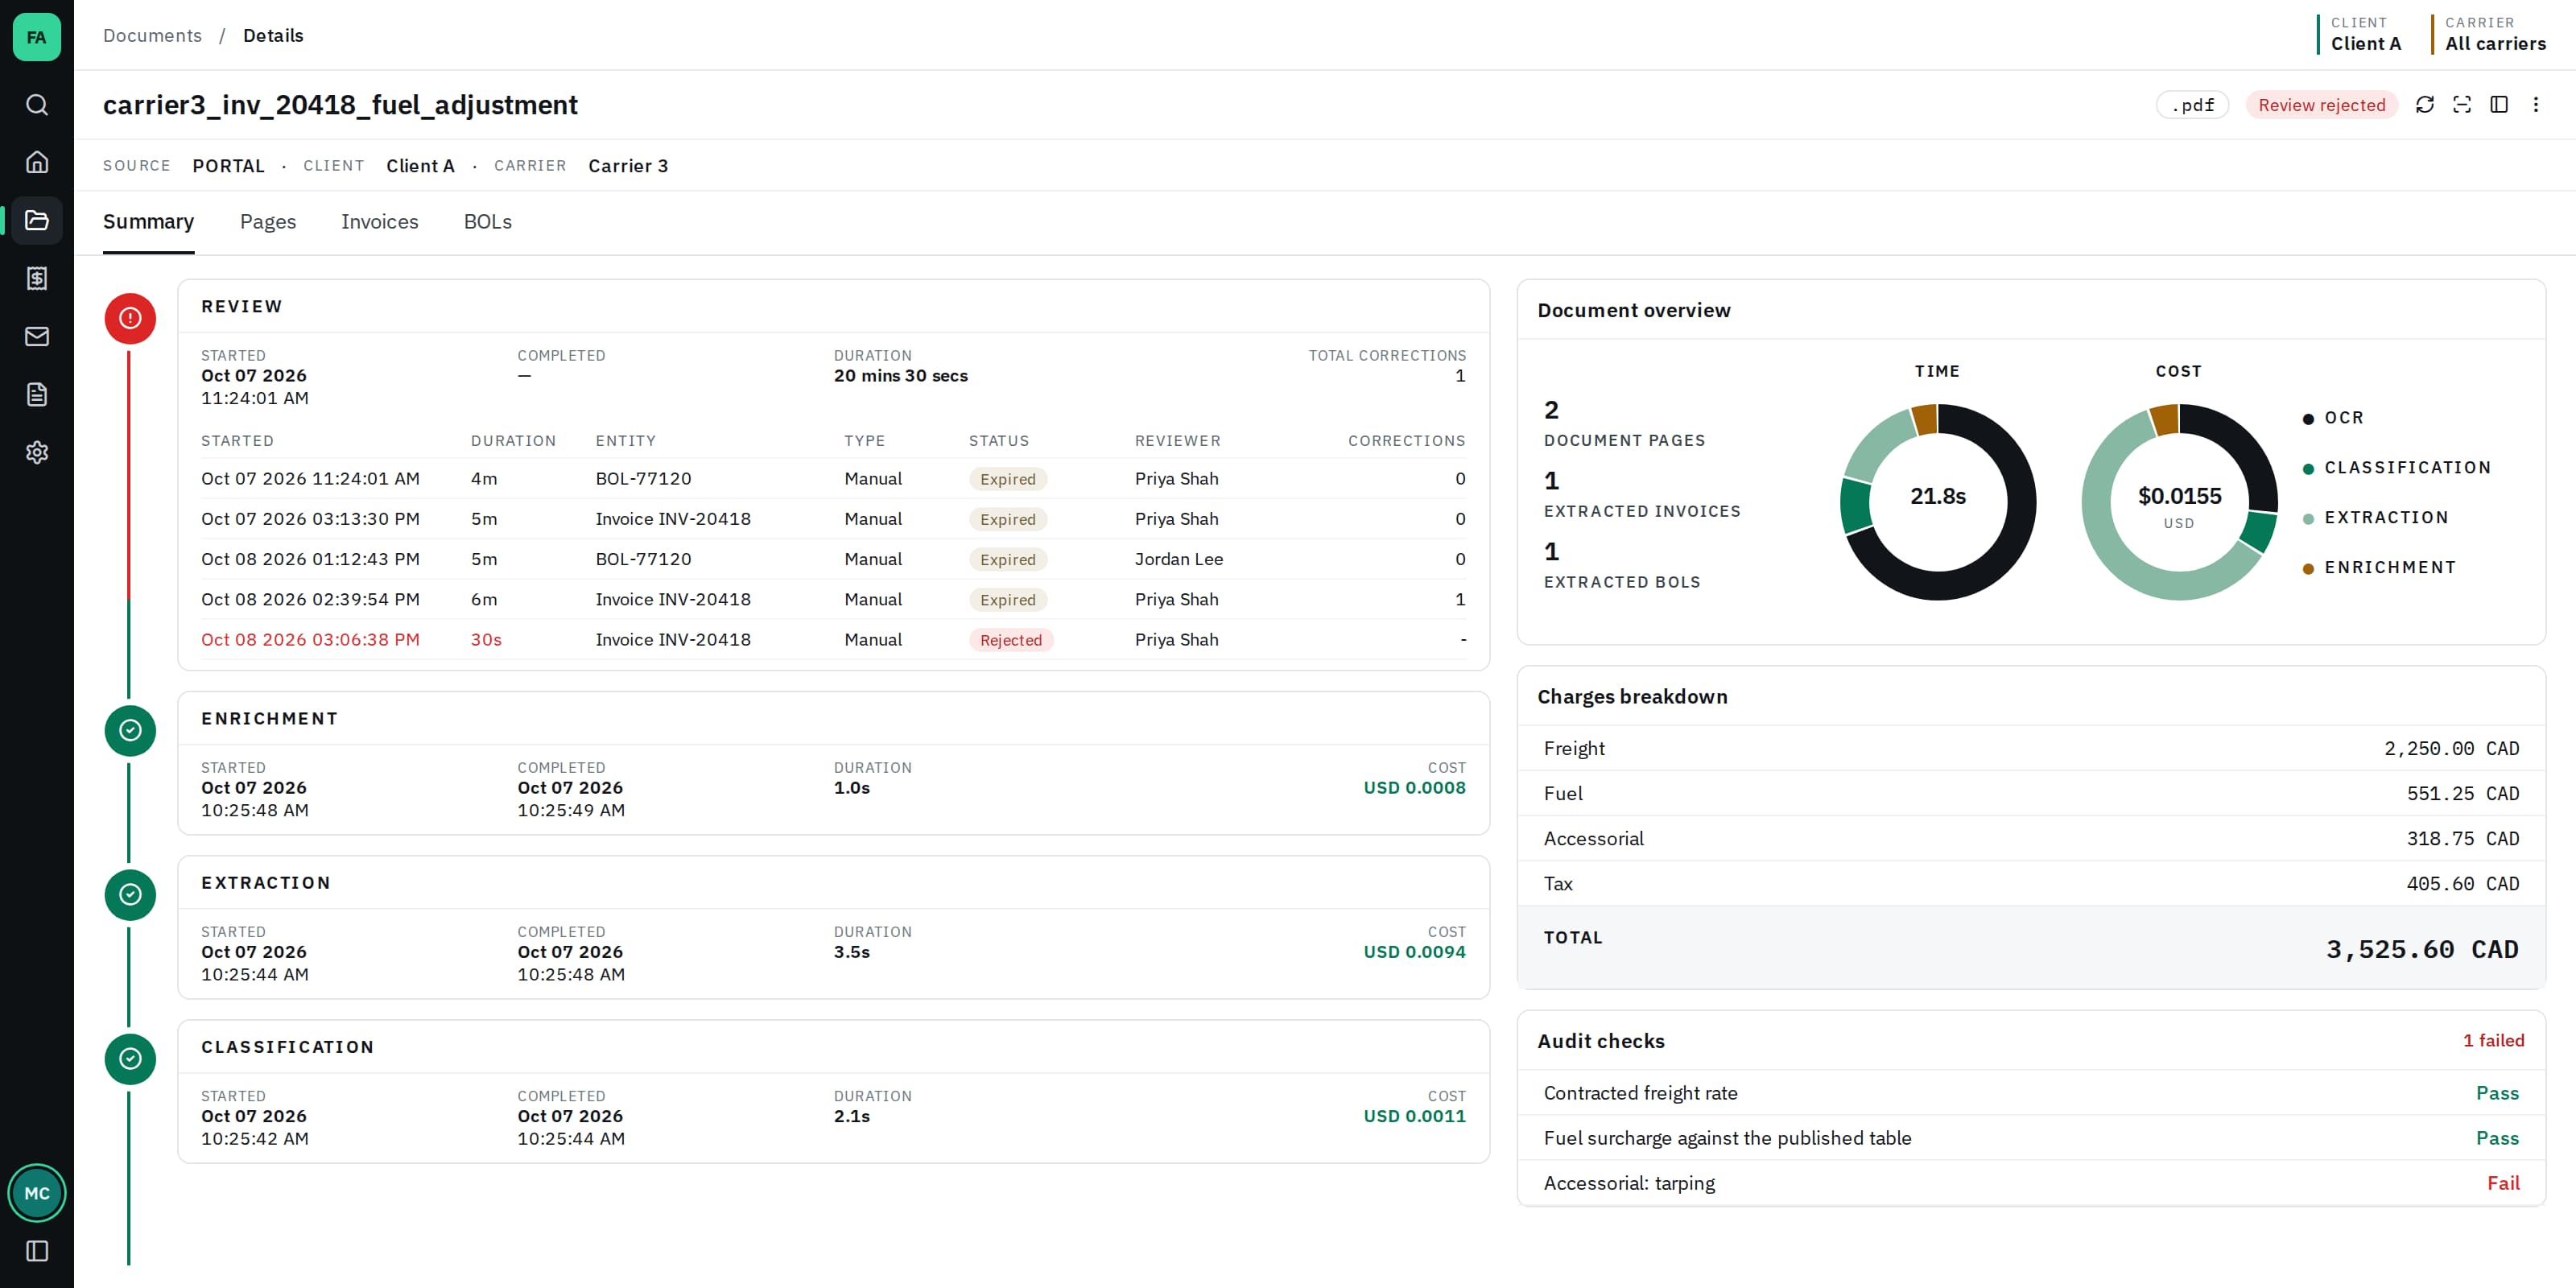This screenshot has height=1288, width=2576.
Task: Click the Details breadcrumb
Action: [x=273, y=35]
